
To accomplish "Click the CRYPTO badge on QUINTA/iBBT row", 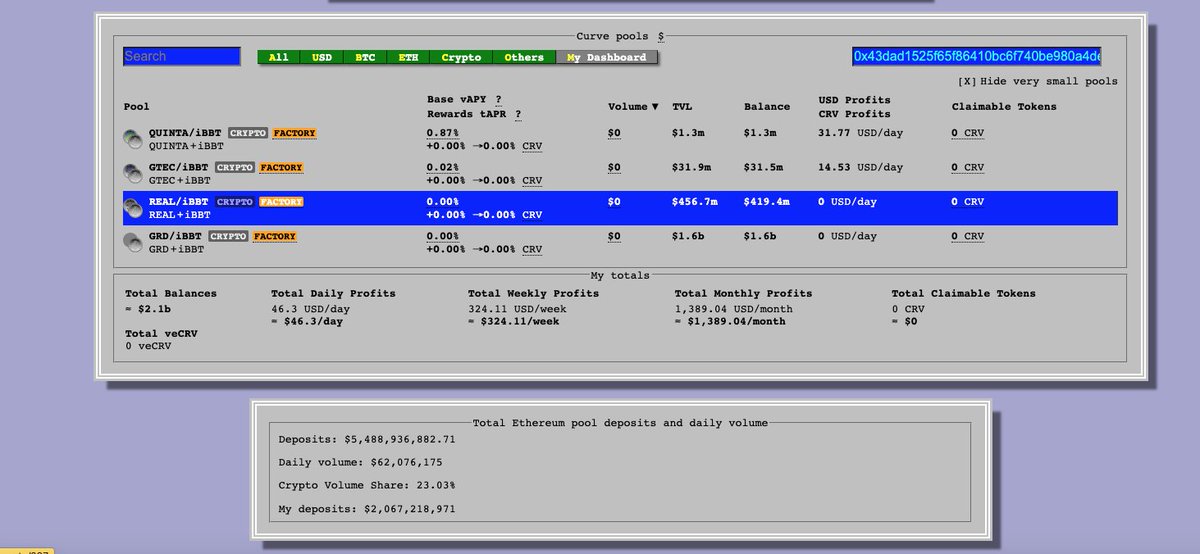I will 248,133.
